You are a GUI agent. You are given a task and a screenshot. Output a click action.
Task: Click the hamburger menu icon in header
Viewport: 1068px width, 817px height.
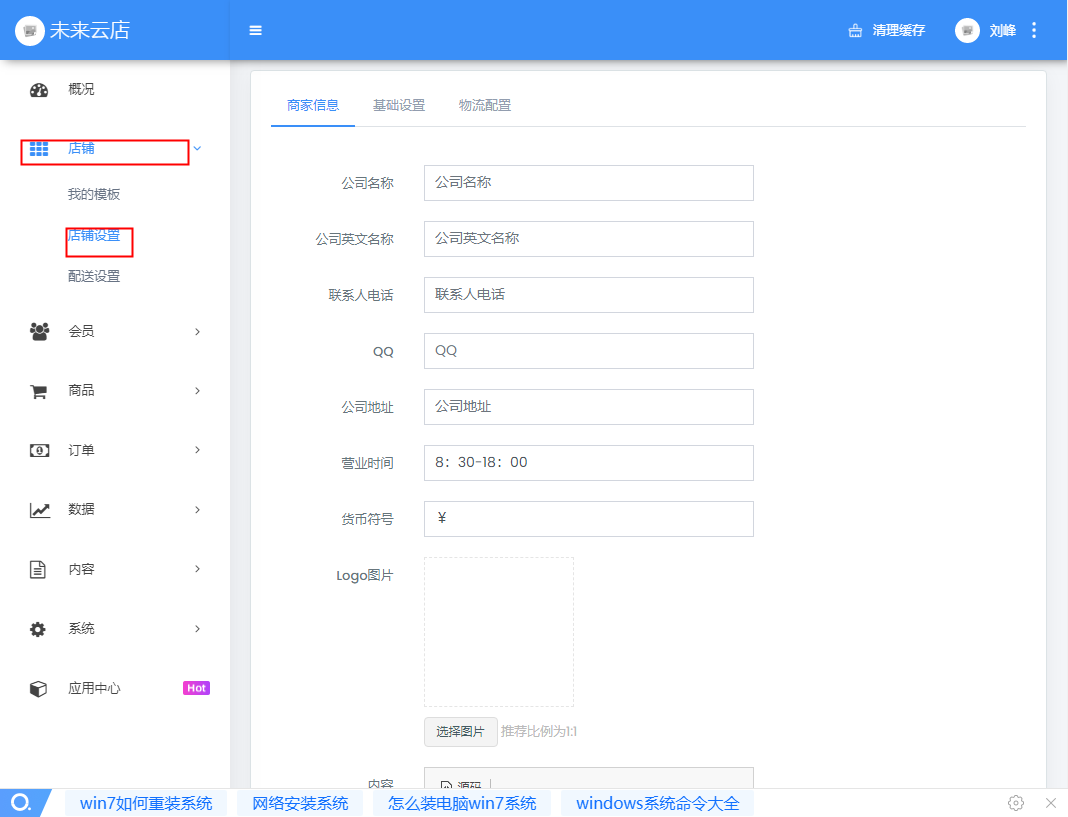[x=256, y=30]
